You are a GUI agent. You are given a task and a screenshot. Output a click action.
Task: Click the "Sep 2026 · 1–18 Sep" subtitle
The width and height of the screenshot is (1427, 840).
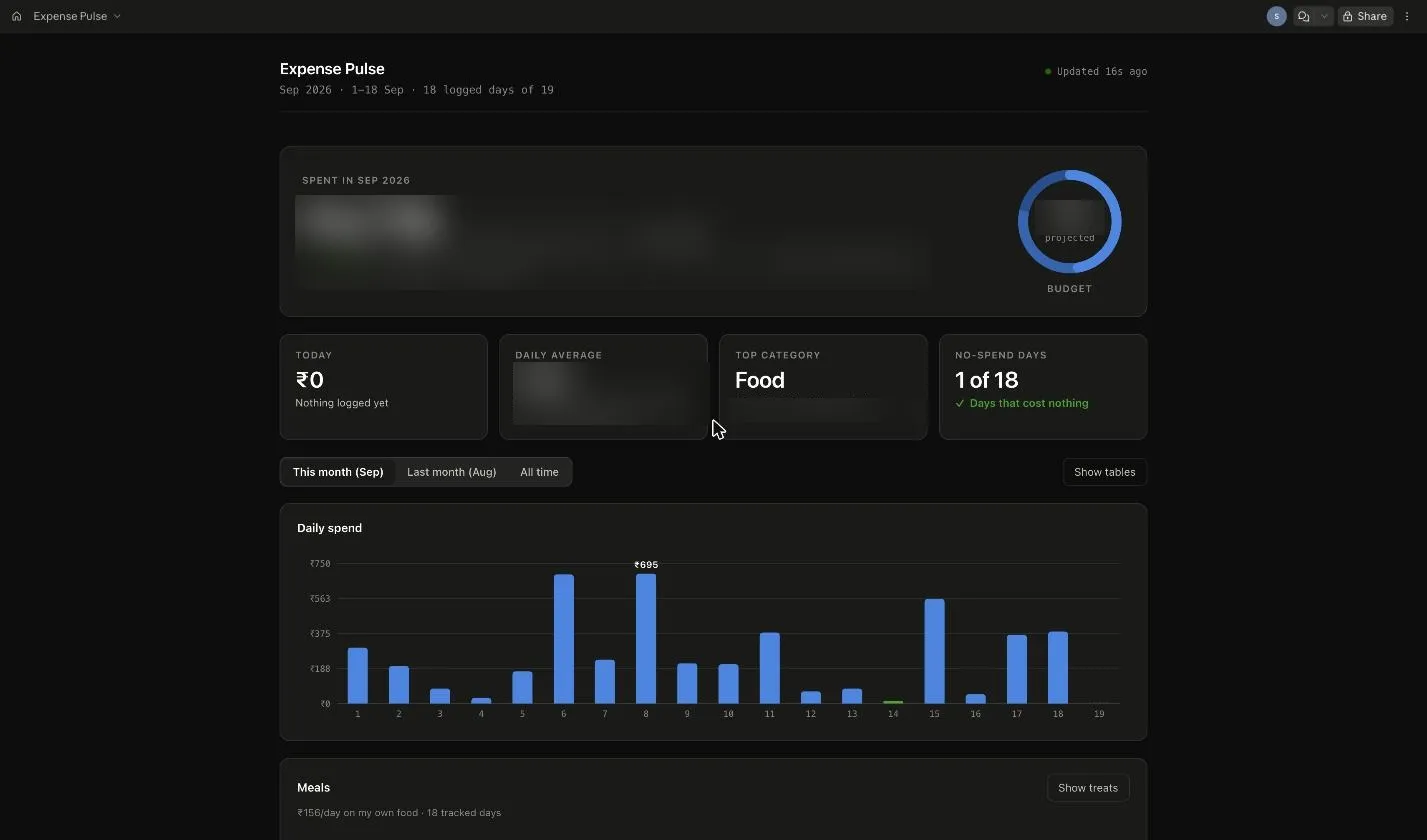click(x=342, y=90)
